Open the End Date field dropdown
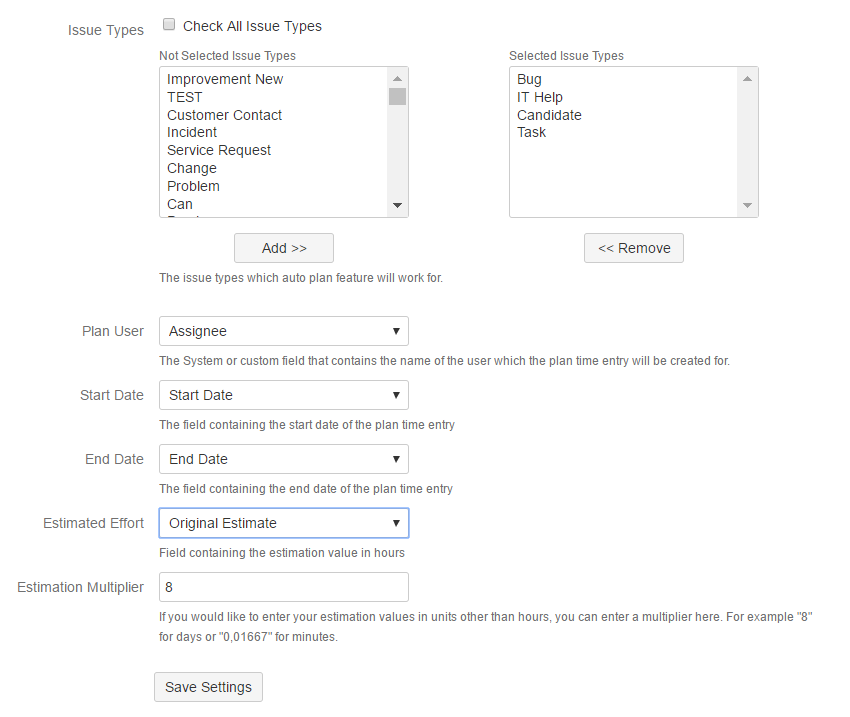The width and height of the screenshot is (850, 717). [x=284, y=459]
